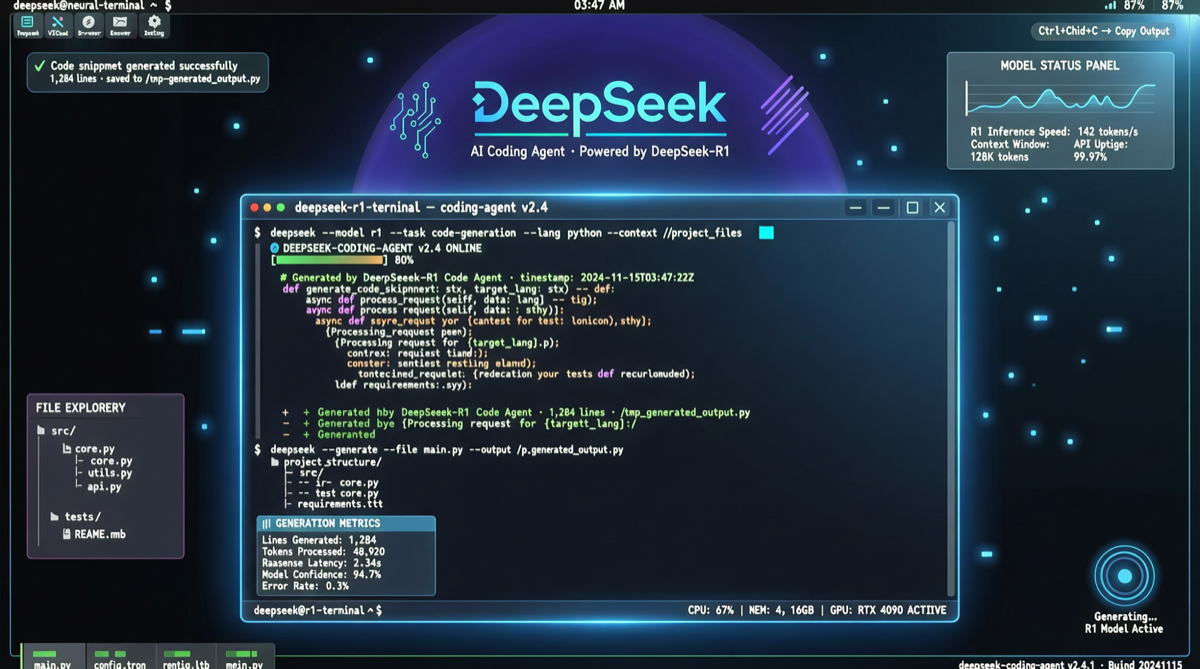Collapse the core.py parent node
Viewport: 1200px width, 669px height.
(88, 449)
